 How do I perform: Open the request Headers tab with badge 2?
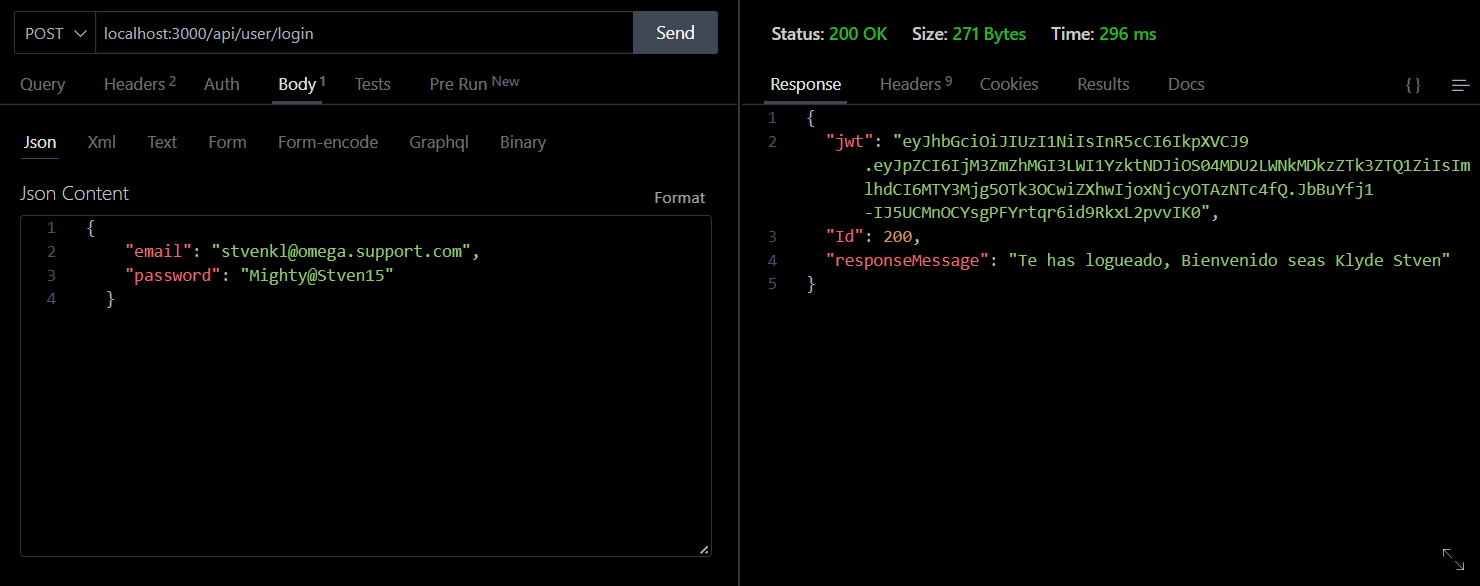(x=139, y=84)
